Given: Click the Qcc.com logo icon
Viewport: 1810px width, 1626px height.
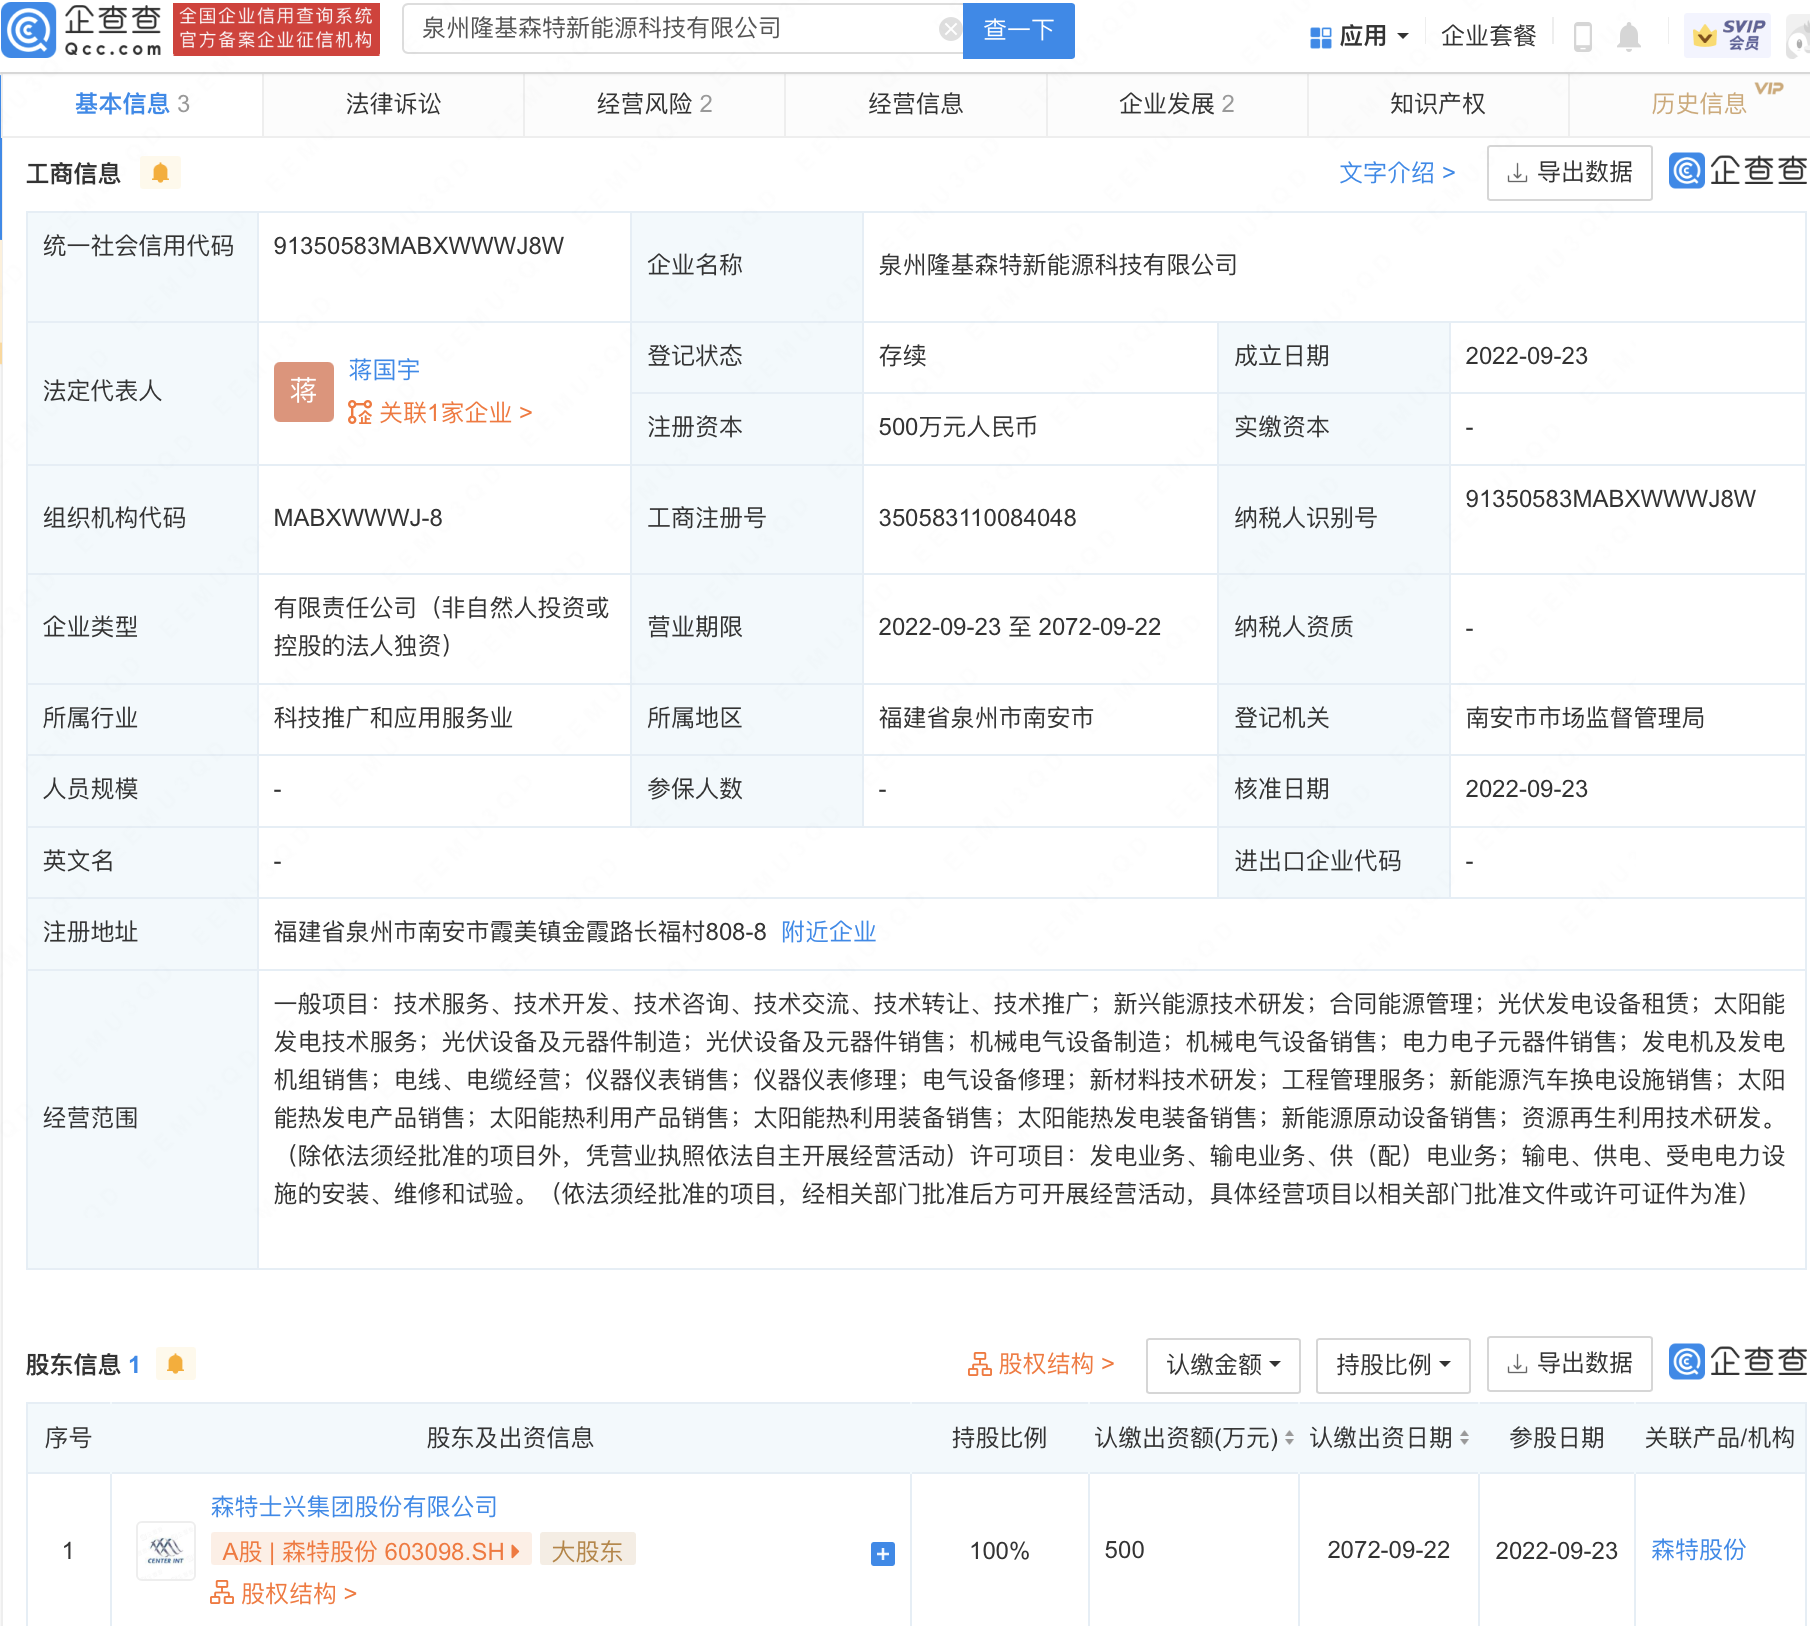Looking at the screenshot, I should 29,30.
